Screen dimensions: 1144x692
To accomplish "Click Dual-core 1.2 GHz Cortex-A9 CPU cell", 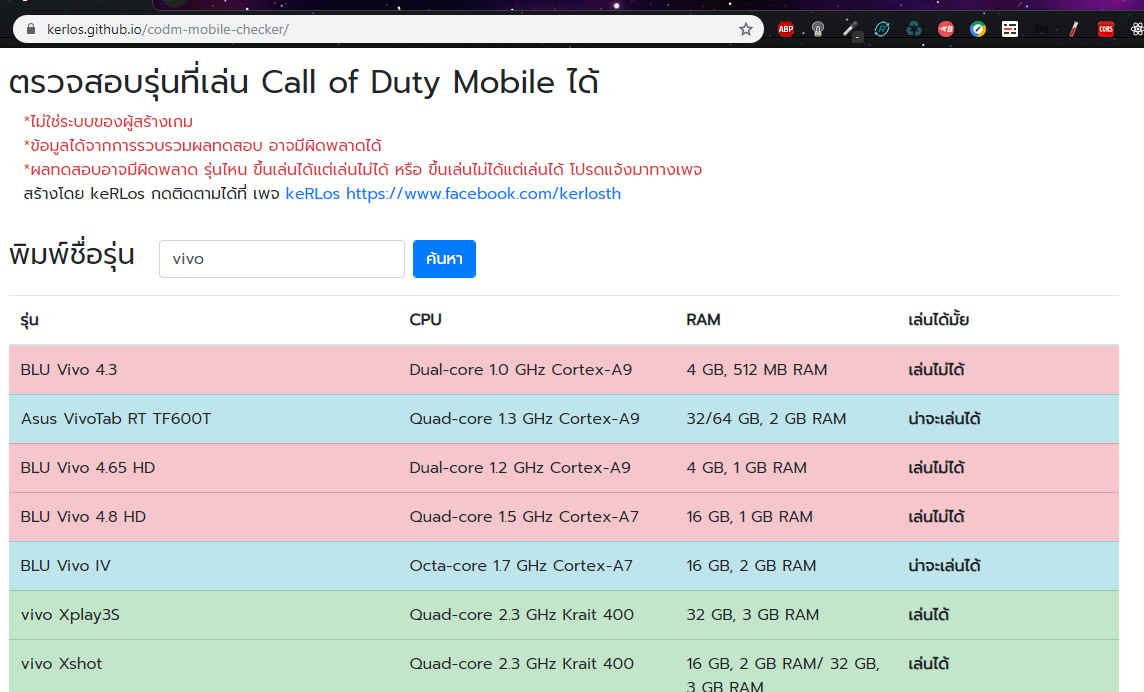I will [520, 467].
